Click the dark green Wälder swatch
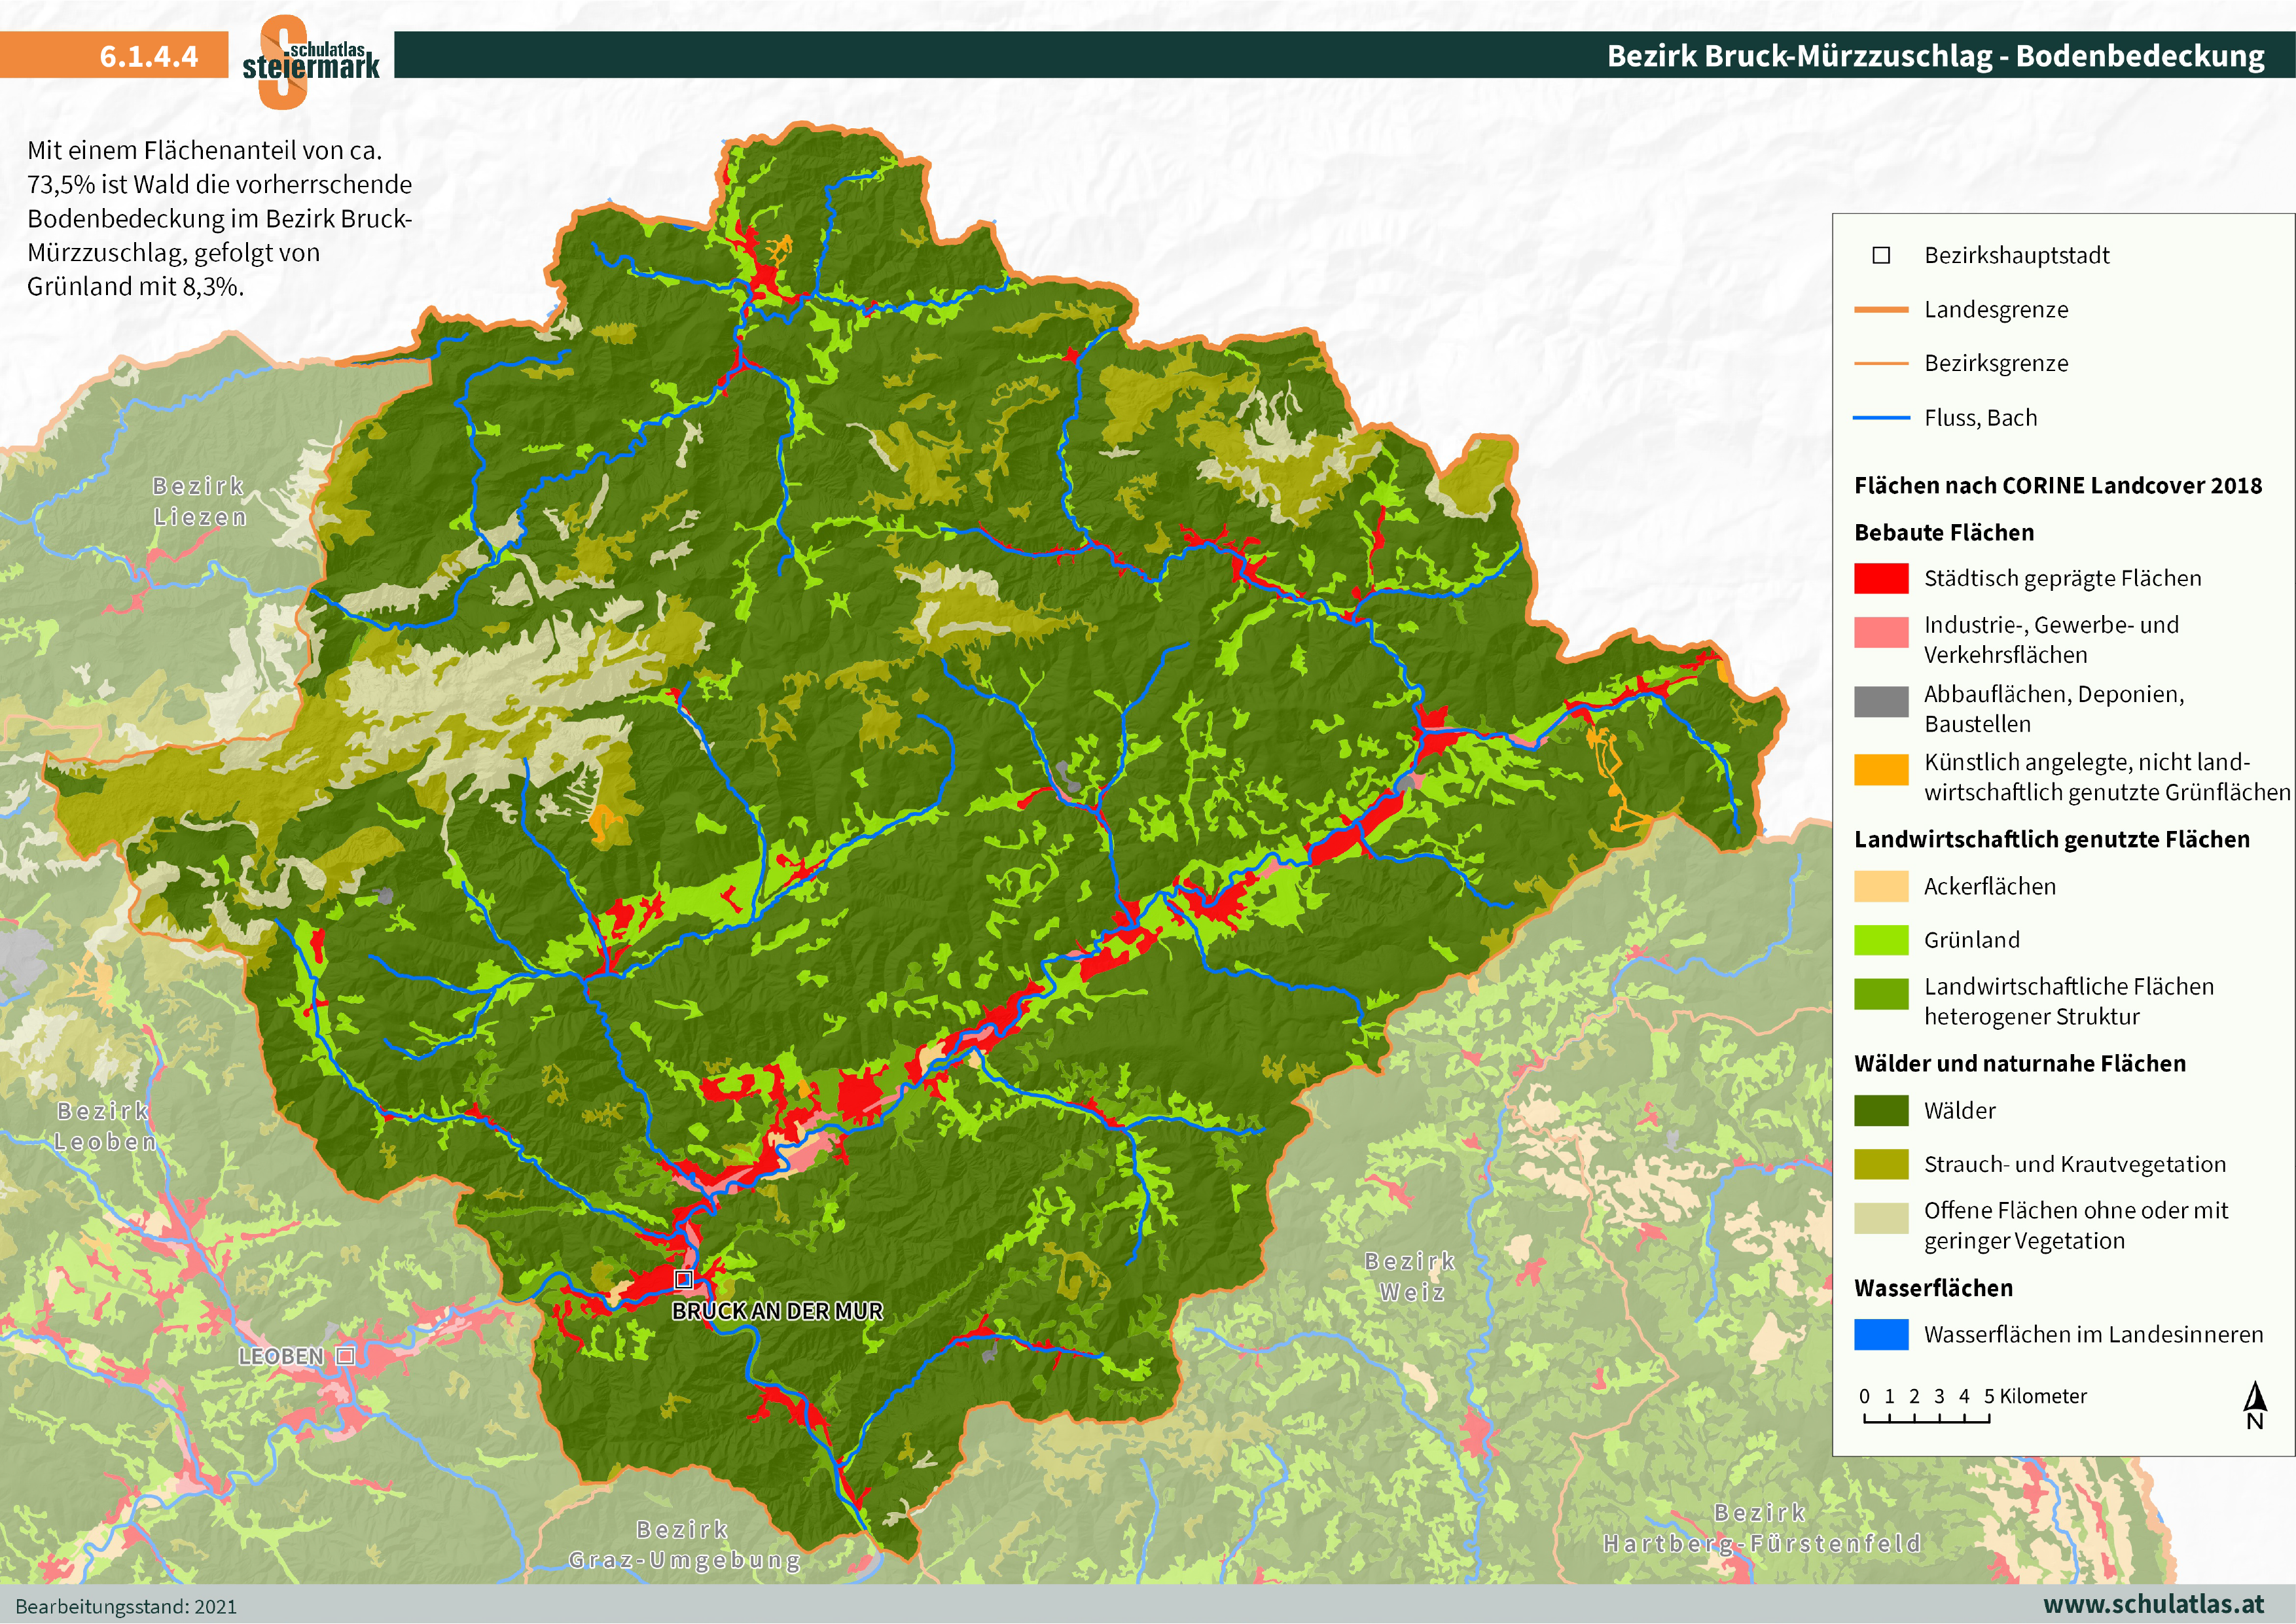 [1881, 1111]
